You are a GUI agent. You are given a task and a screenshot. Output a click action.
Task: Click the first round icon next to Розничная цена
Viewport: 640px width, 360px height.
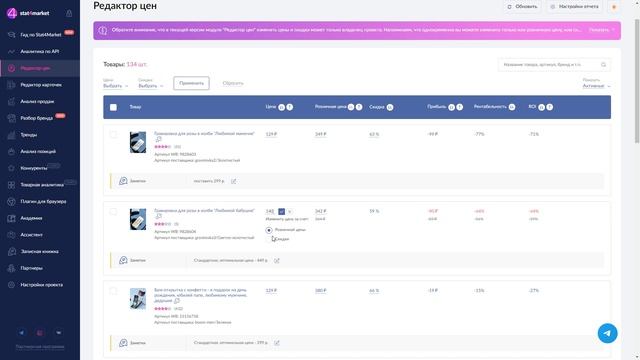click(351, 107)
